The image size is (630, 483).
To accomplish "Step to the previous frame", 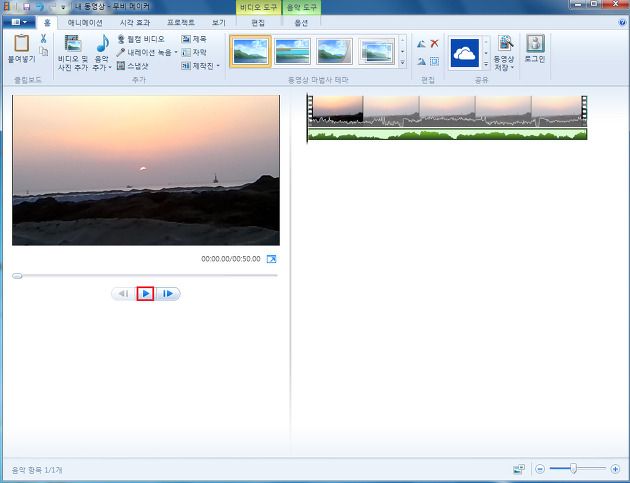I will pos(124,294).
